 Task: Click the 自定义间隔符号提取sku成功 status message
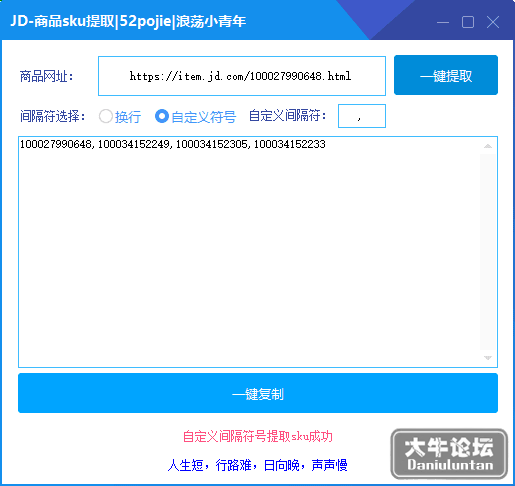(258, 436)
